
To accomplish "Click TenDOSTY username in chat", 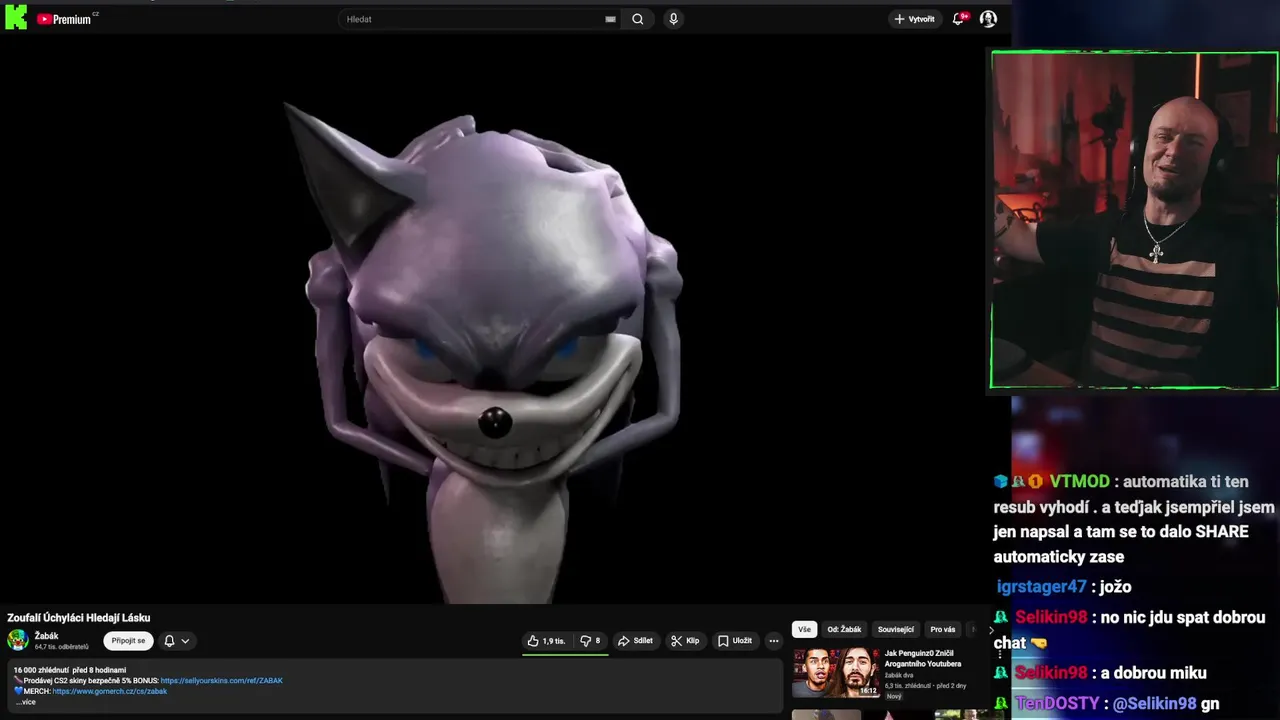I will point(1057,704).
